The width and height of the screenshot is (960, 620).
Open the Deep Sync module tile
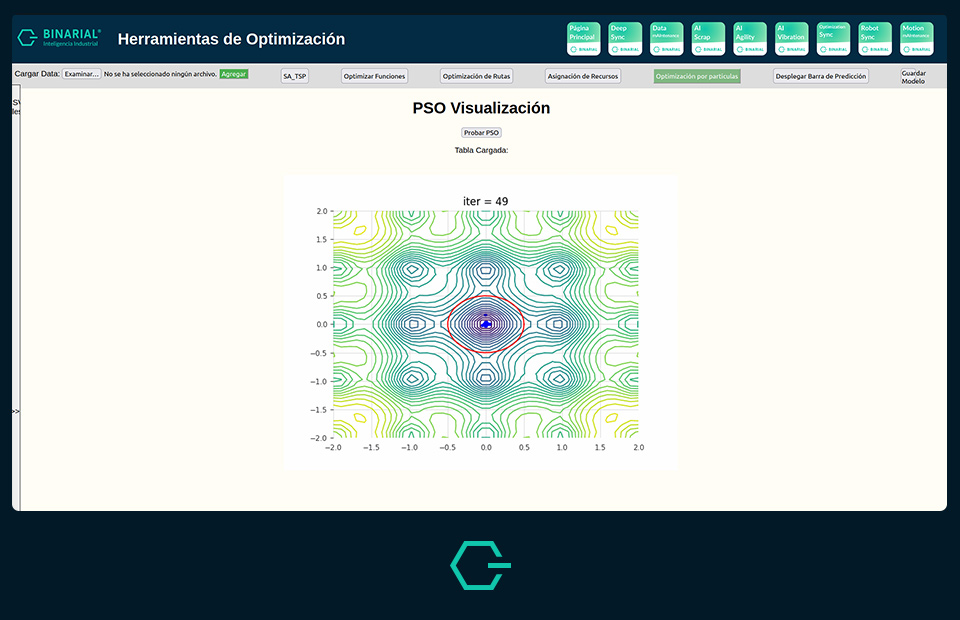coord(625,38)
